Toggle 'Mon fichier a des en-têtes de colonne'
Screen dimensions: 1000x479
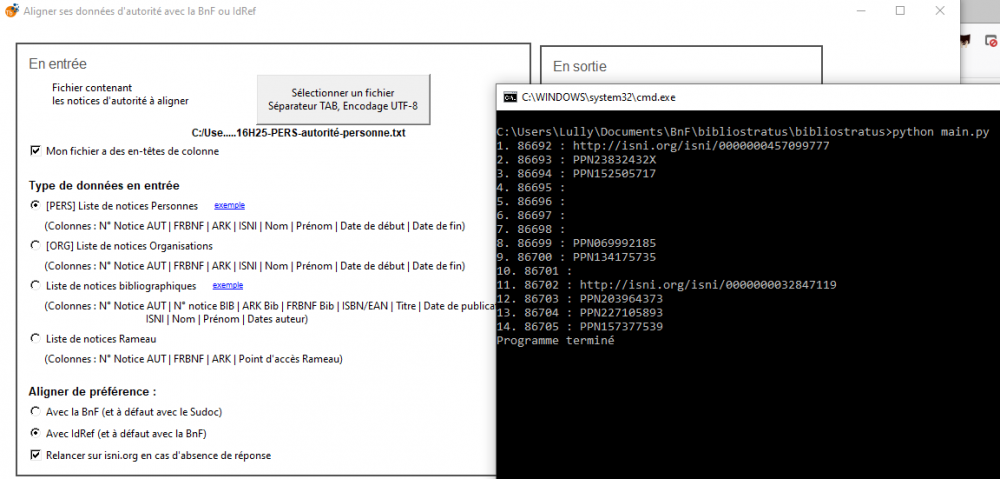coord(36,151)
